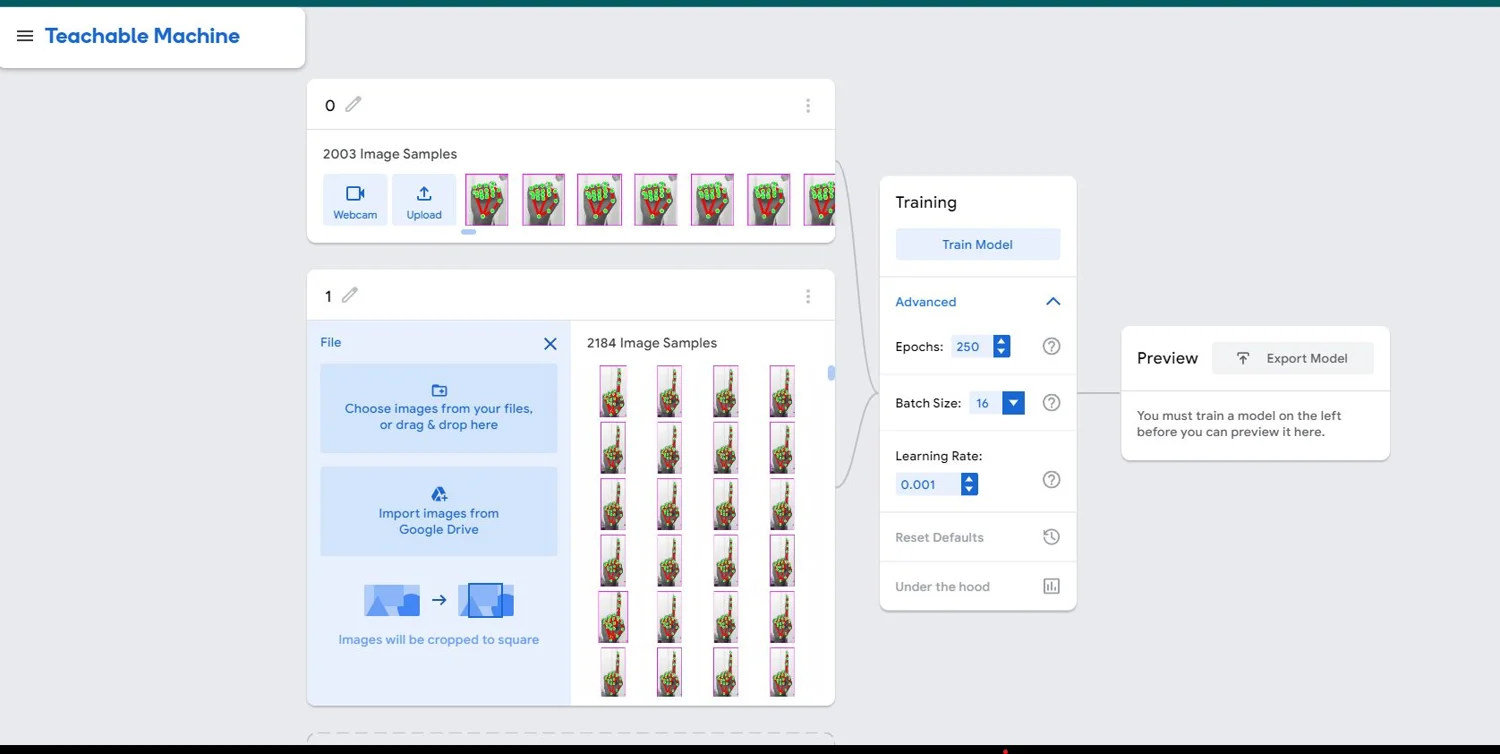Screen dimensions: 1500x754
Task: Start training with Train Model button
Action: tap(977, 244)
